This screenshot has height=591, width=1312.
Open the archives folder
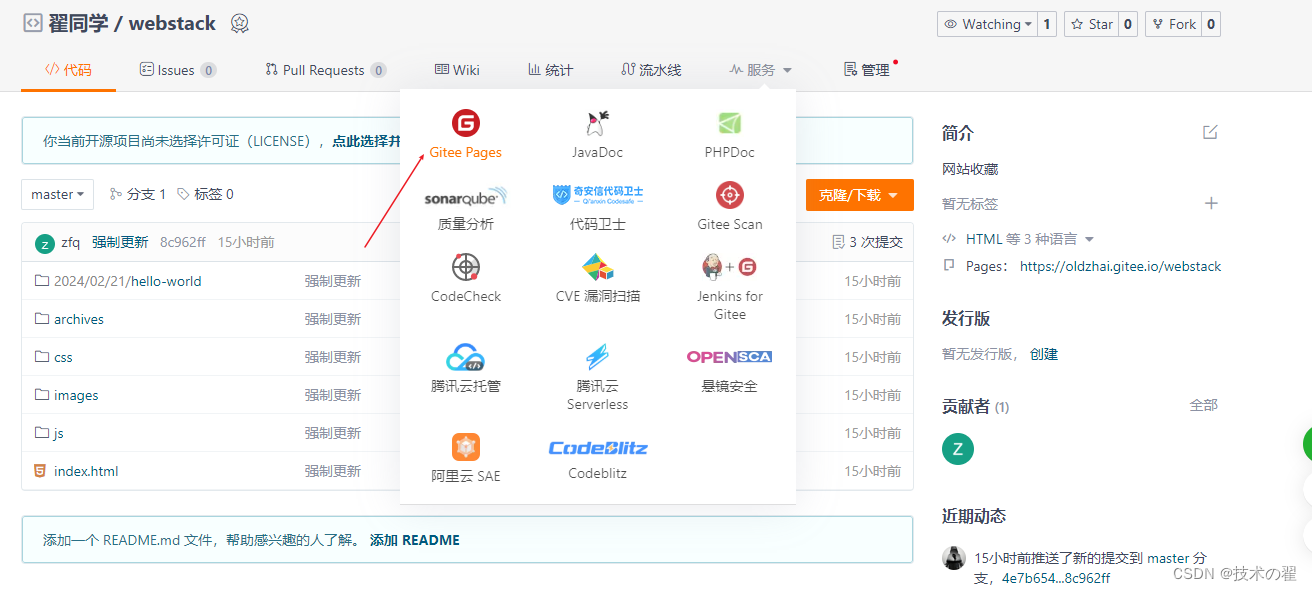79,319
